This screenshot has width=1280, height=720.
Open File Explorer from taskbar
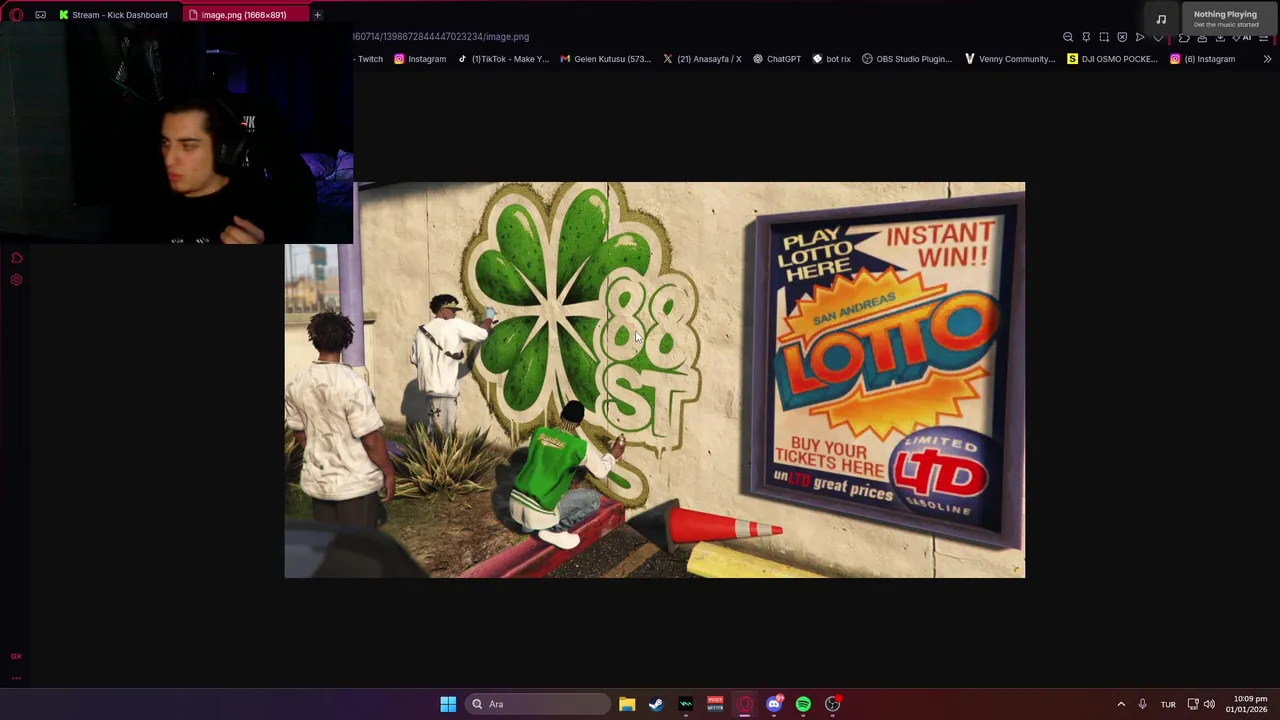[x=627, y=704]
